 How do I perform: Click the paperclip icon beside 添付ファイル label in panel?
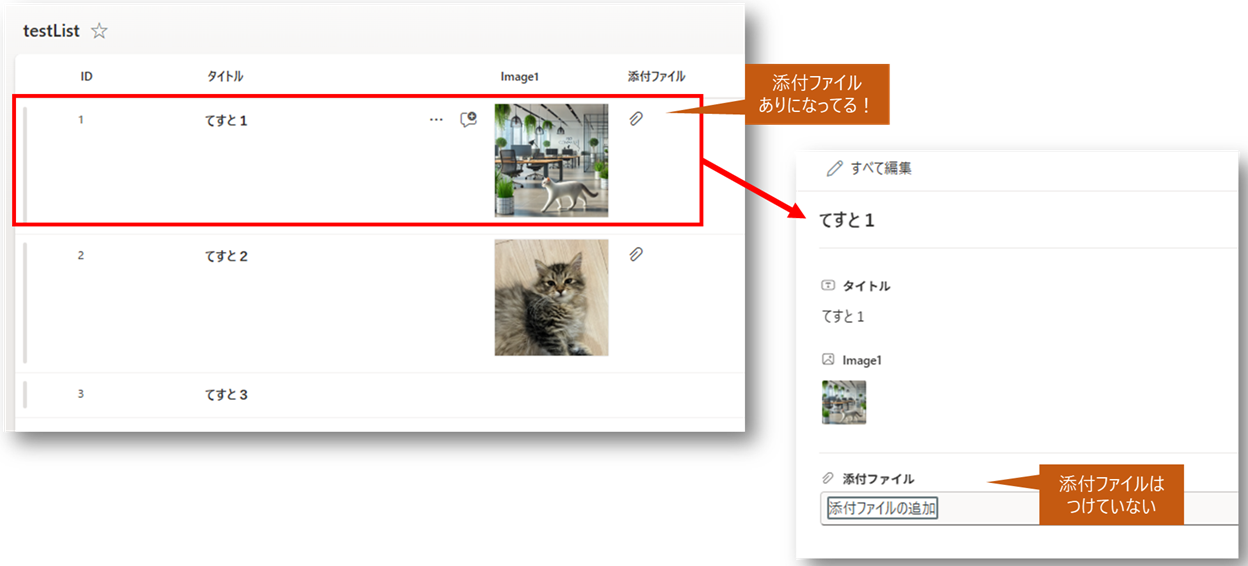pyautogui.click(x=828, y=478)
